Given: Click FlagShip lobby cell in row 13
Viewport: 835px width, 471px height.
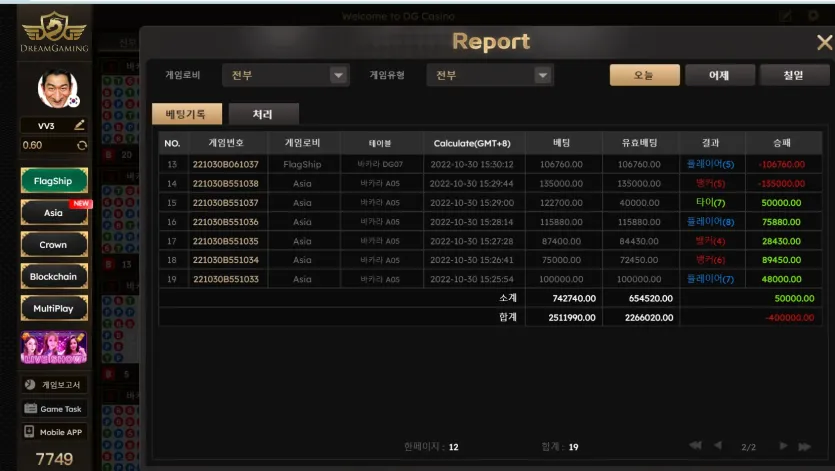Looking at the screenshot, I should (x=302, y=164).
